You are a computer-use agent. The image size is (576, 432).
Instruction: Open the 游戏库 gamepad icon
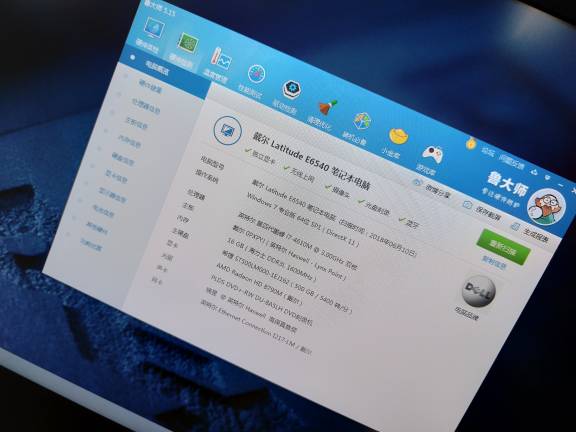[x=432, y=154]
